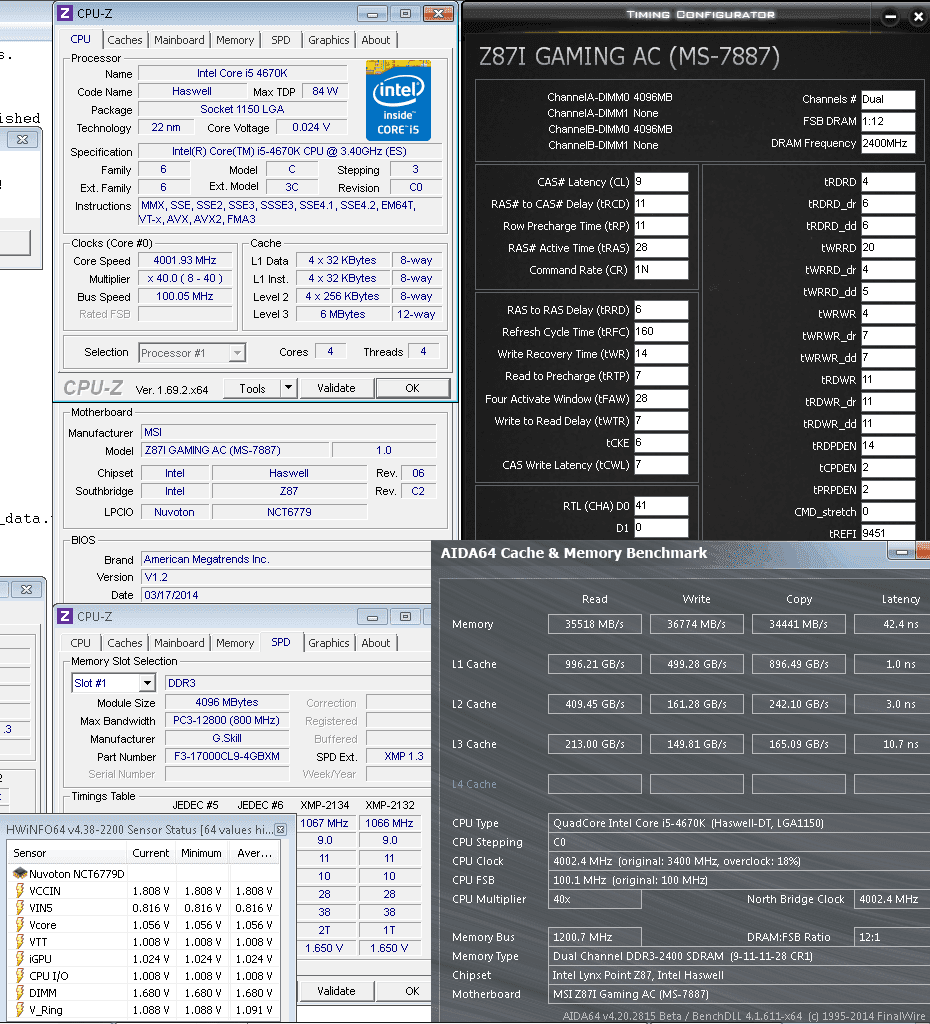Open the Tools dropdown arrow in CPU-Z
Screen dimensions: 930x1024
(288, 388)
